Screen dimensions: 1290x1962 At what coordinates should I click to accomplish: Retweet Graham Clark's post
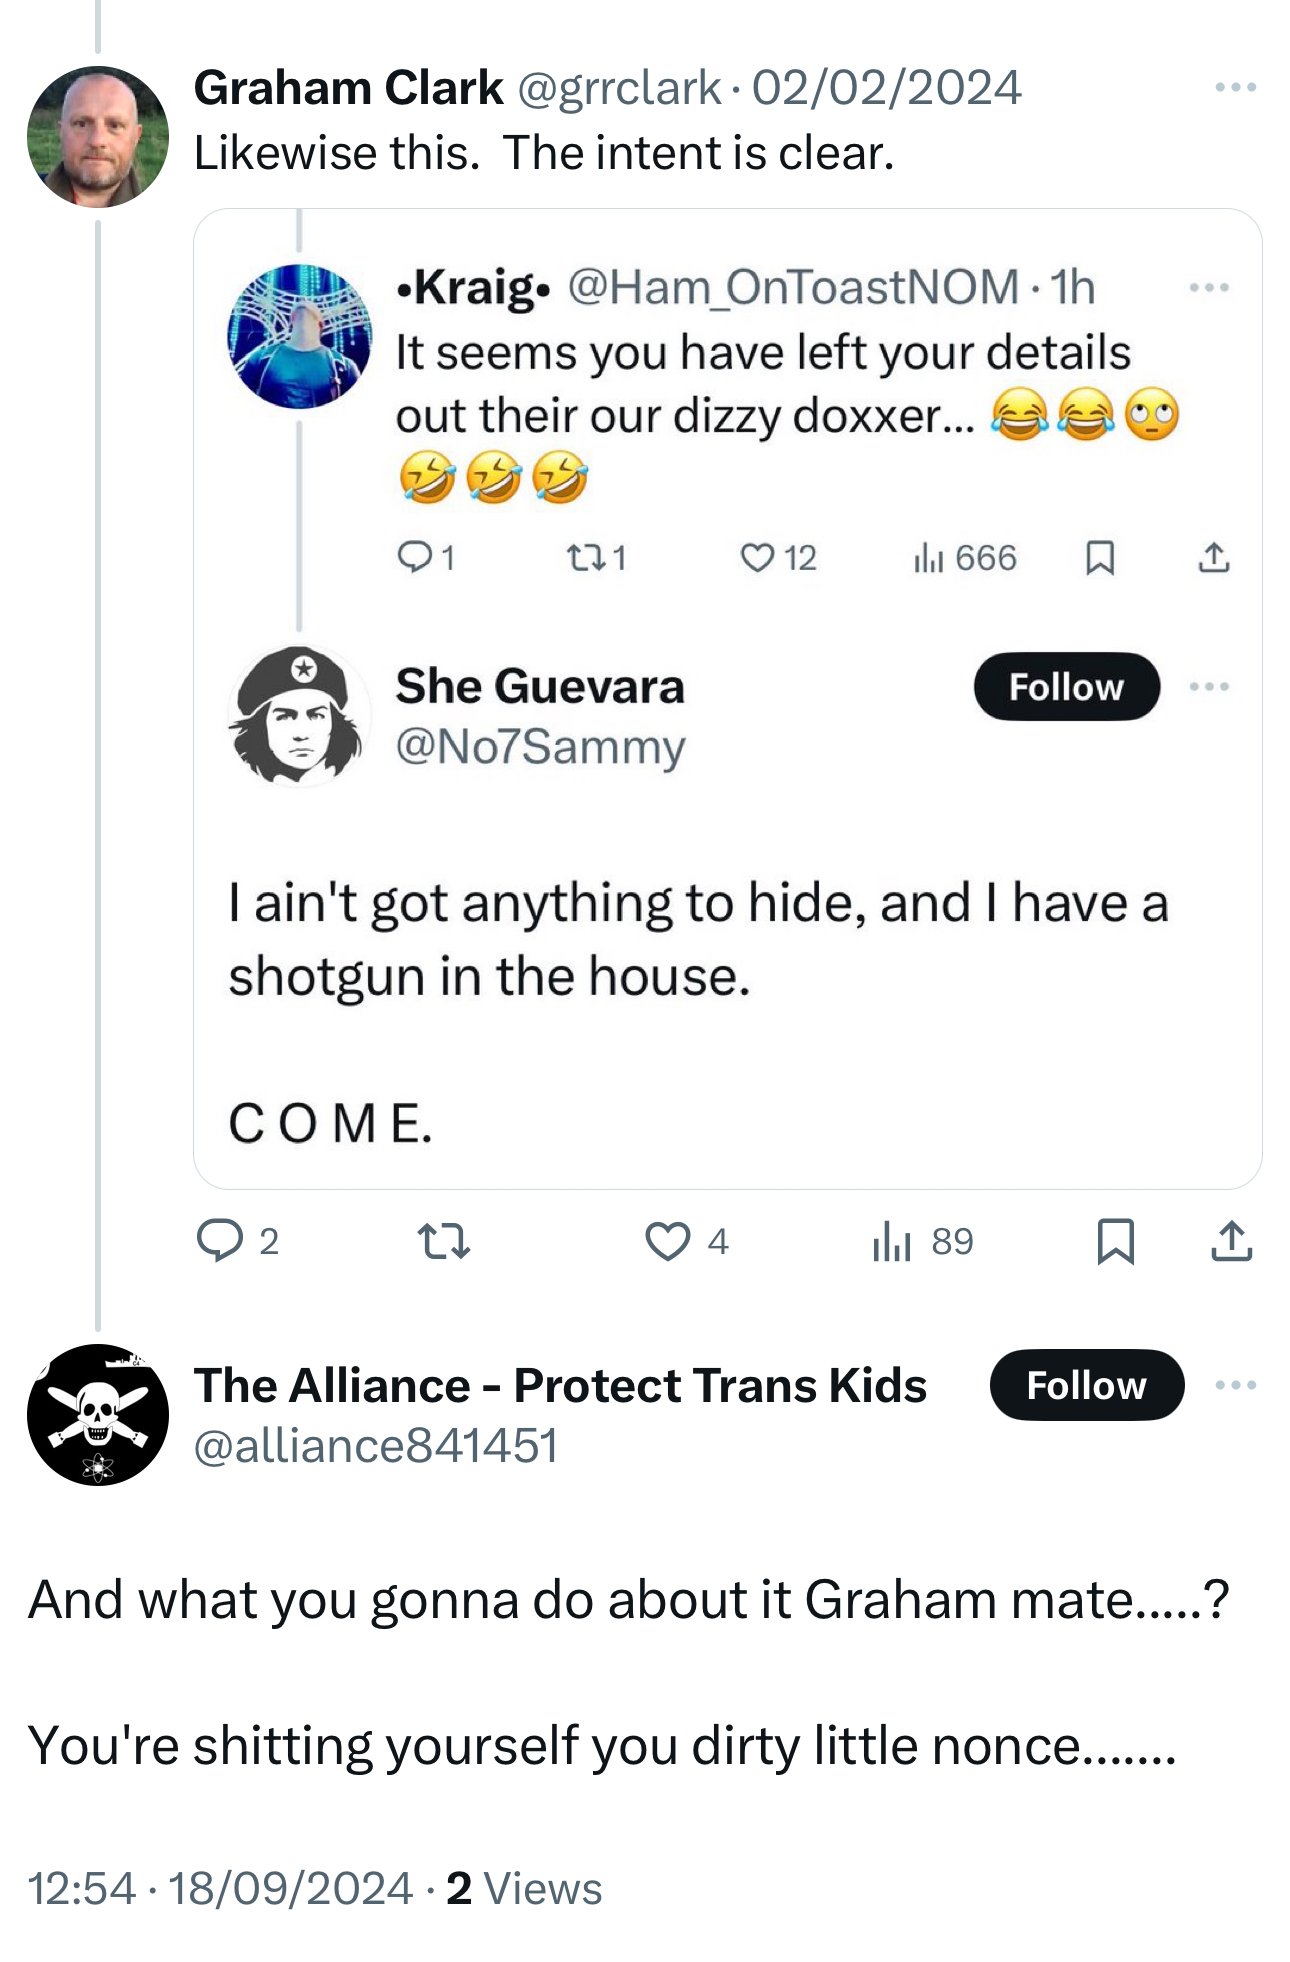[443, 1241]
